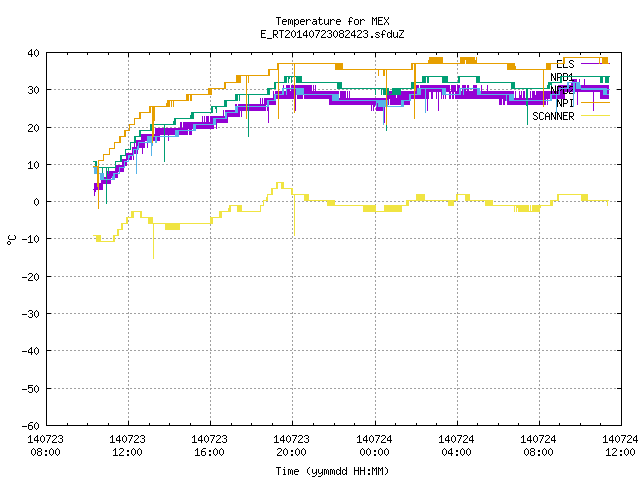Click the "NPI" legend label

(565, 103)
